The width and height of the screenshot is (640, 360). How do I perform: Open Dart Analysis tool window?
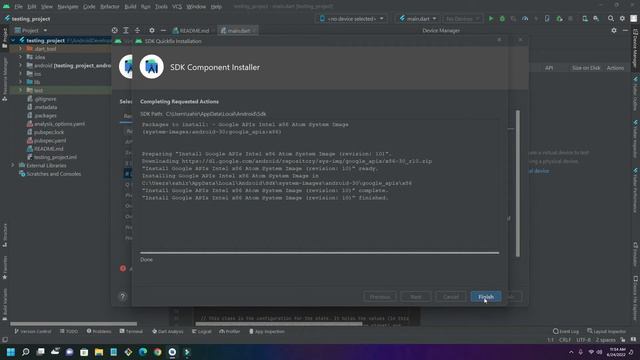(168, 331)
